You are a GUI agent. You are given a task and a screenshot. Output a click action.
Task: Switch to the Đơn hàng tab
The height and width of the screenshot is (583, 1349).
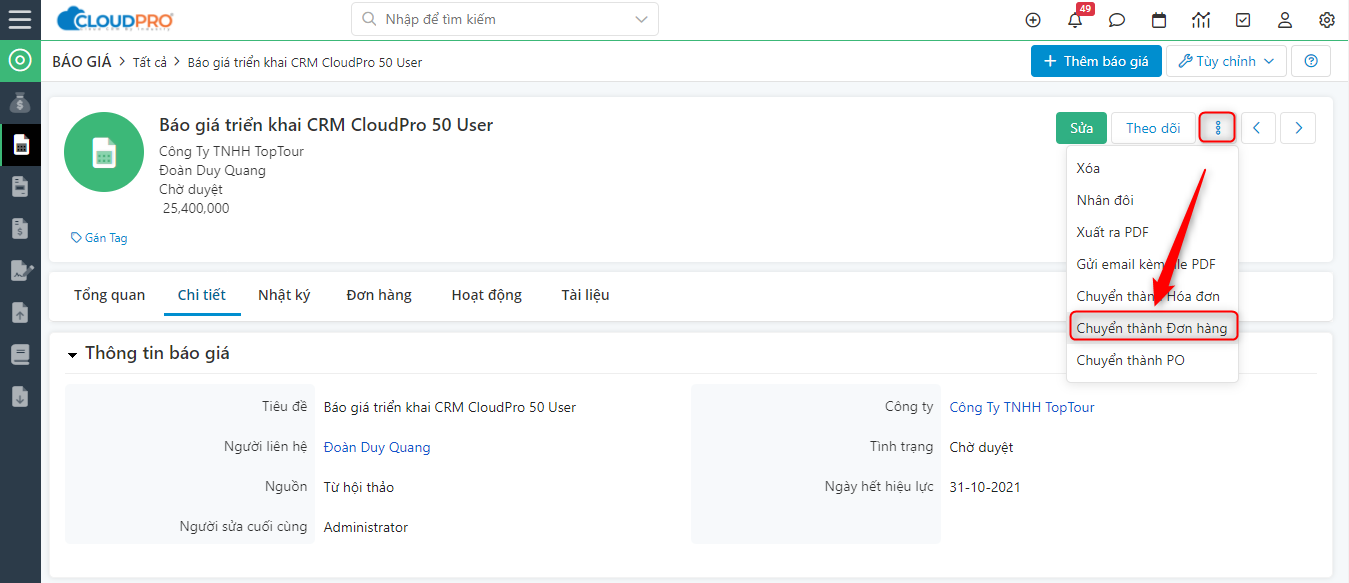point(379,295)
